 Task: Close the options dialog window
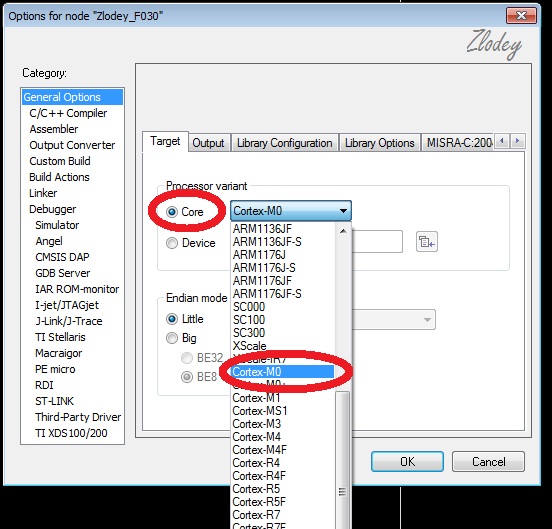point(521,15)
